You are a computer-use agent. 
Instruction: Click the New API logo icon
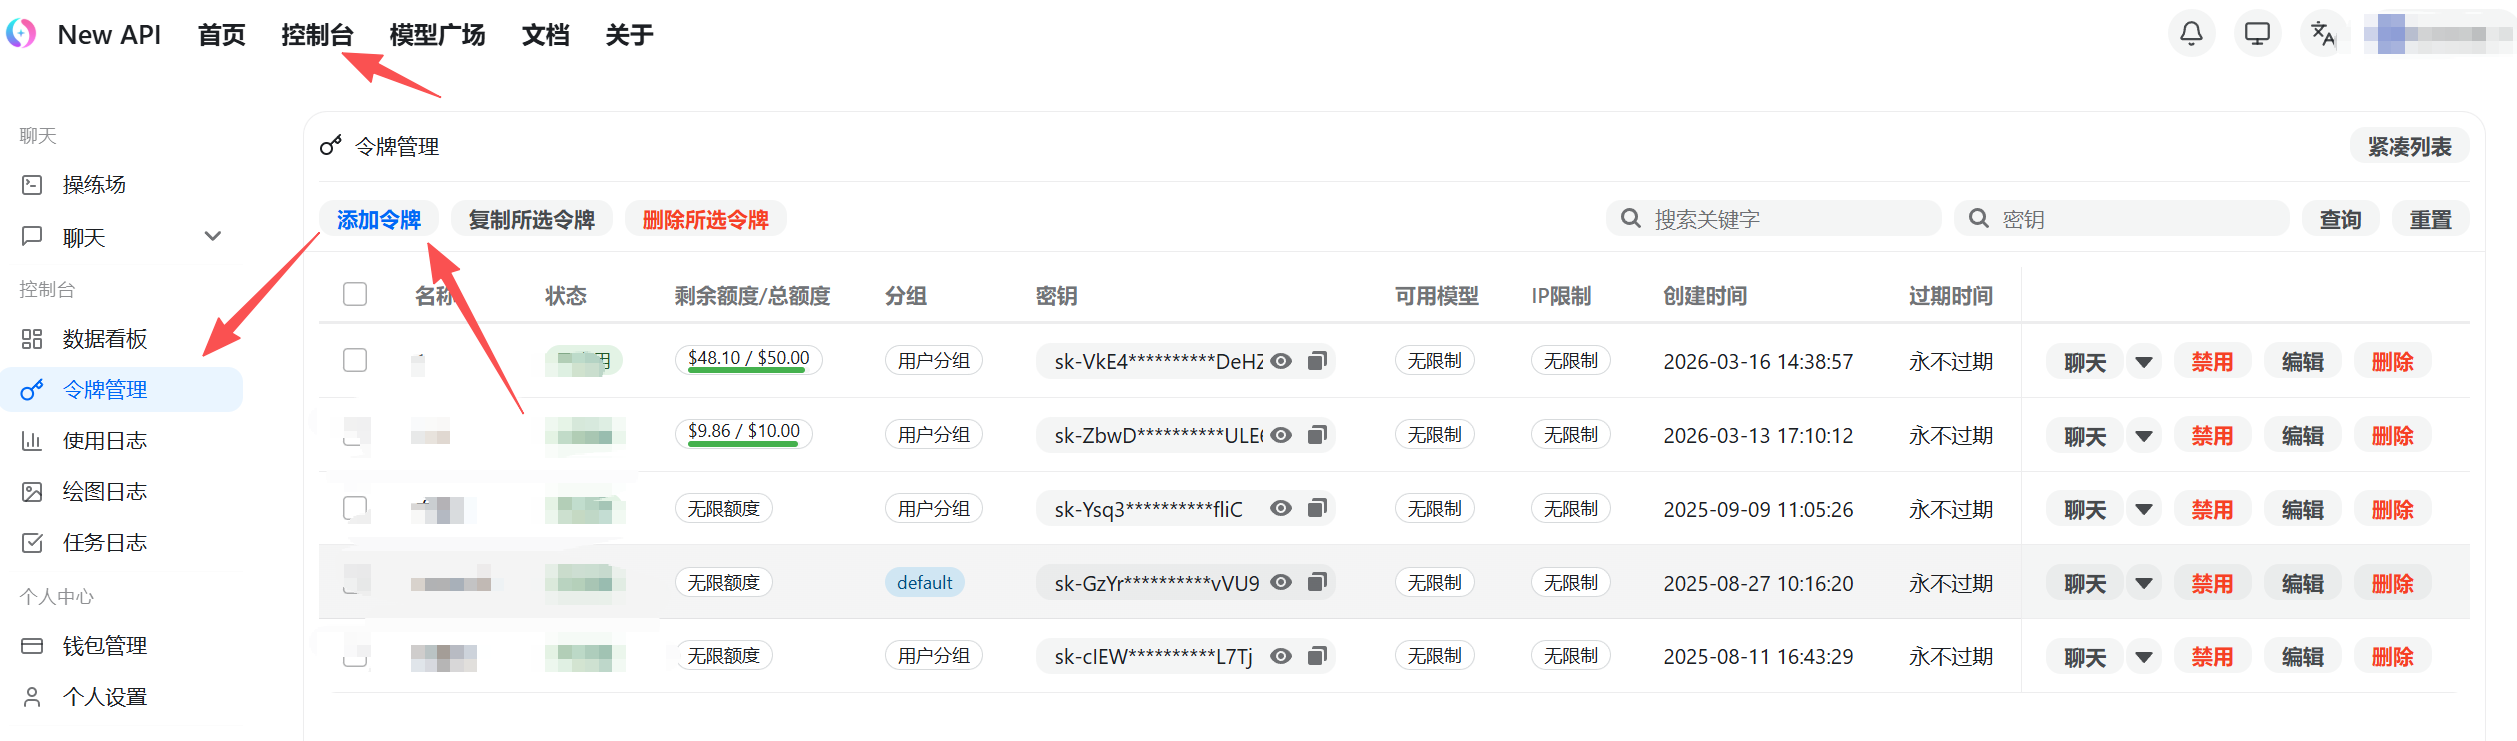21,34
